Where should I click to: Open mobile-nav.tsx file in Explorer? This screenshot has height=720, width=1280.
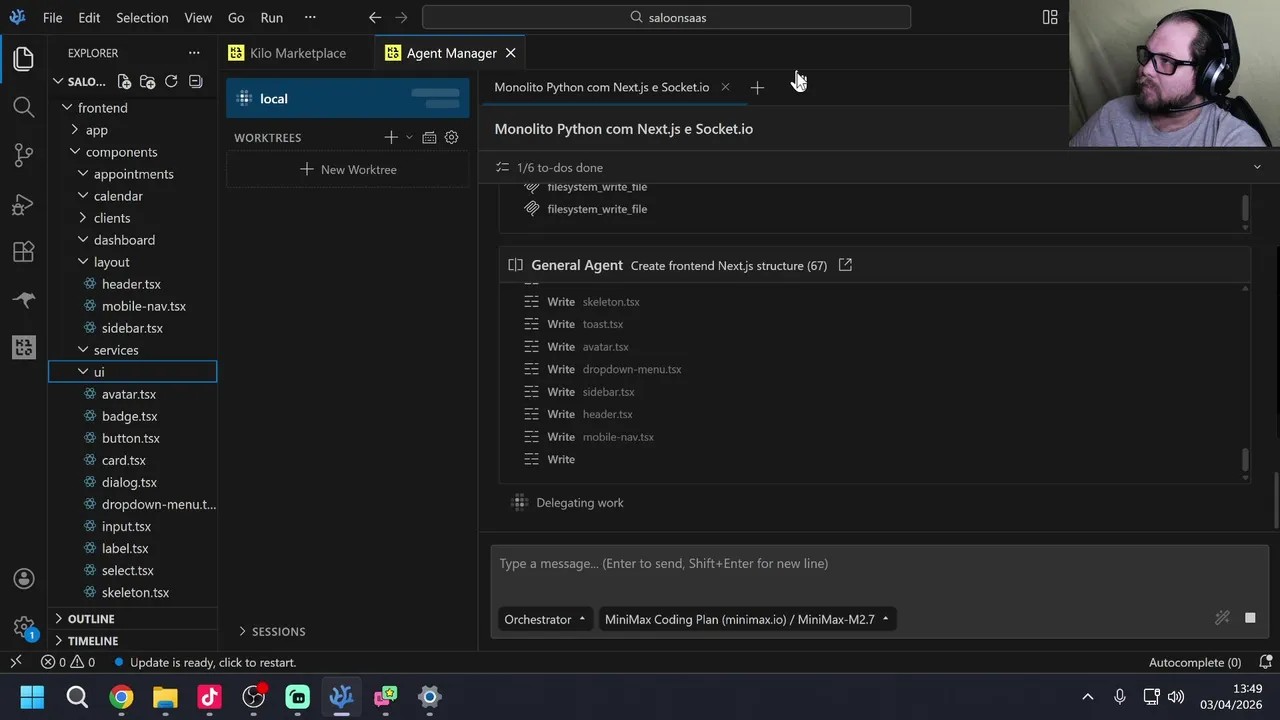143,306
